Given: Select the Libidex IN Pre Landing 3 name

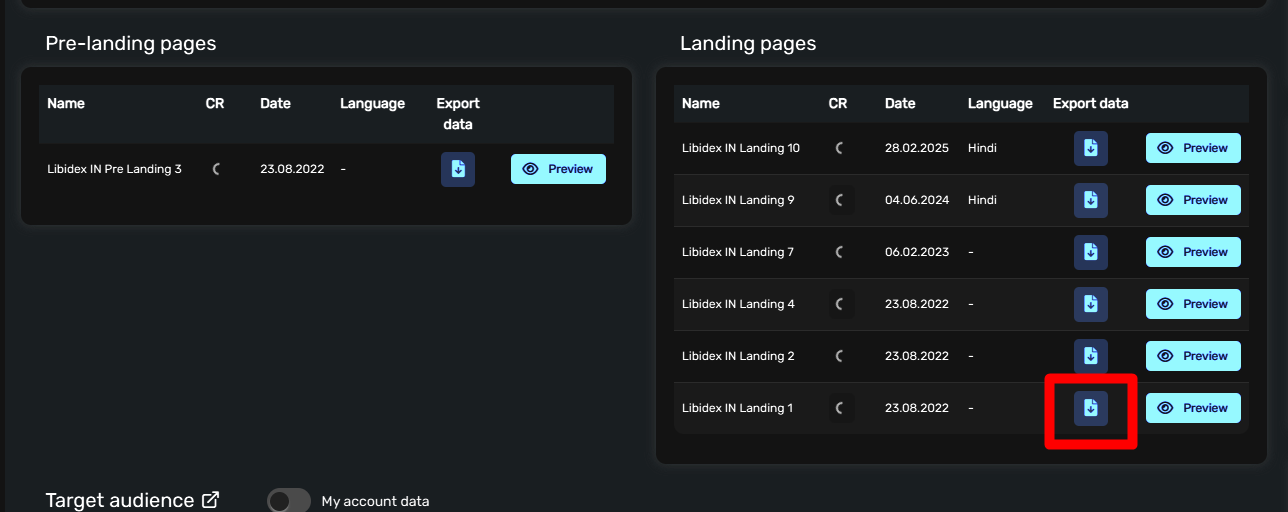Looking at the screenshot, I should pos(114,169).
